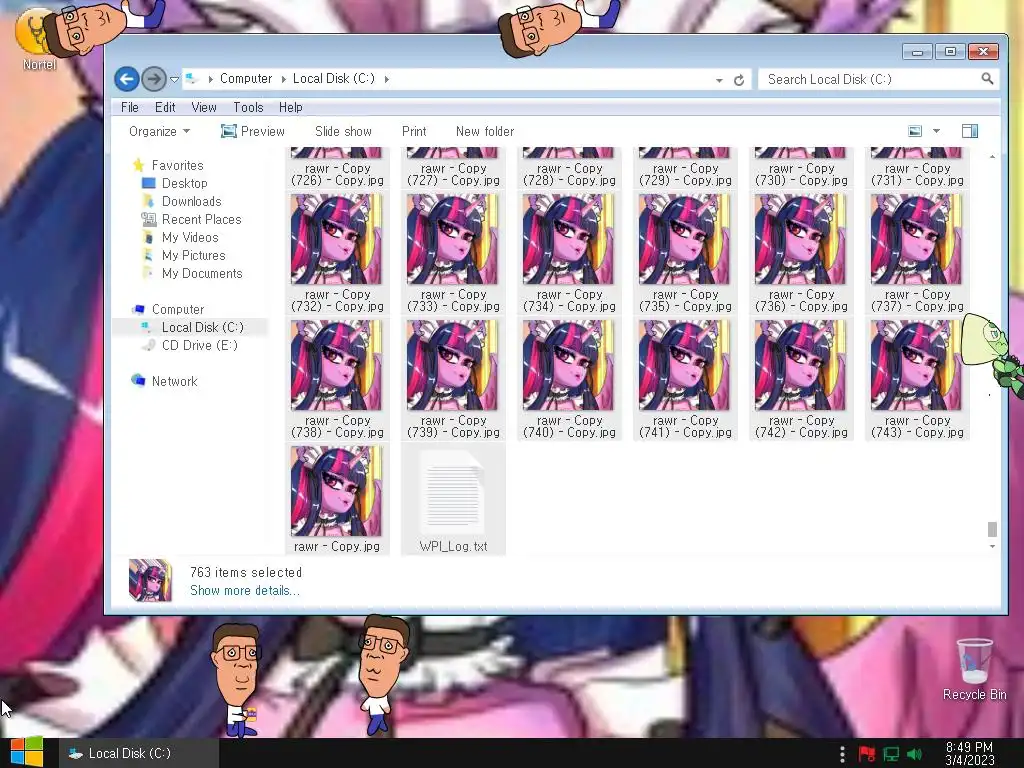The width and height of the screenshot is (1024, 768).
Task: Click the vertical scrollbar thumb
Action: pos(992,528)
